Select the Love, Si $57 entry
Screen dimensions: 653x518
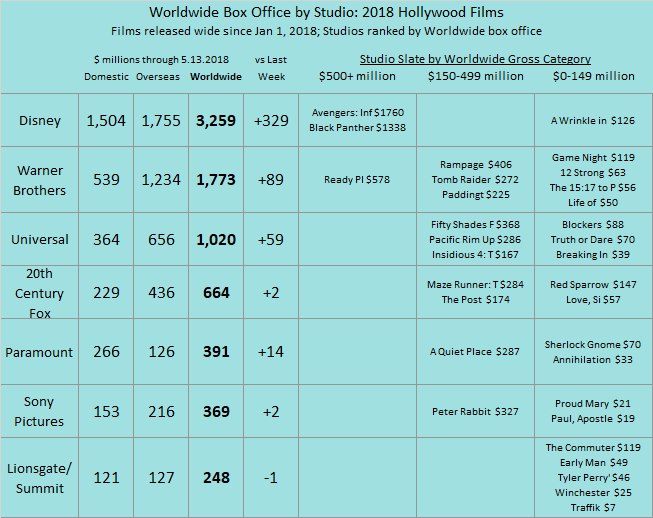[593, 299]
